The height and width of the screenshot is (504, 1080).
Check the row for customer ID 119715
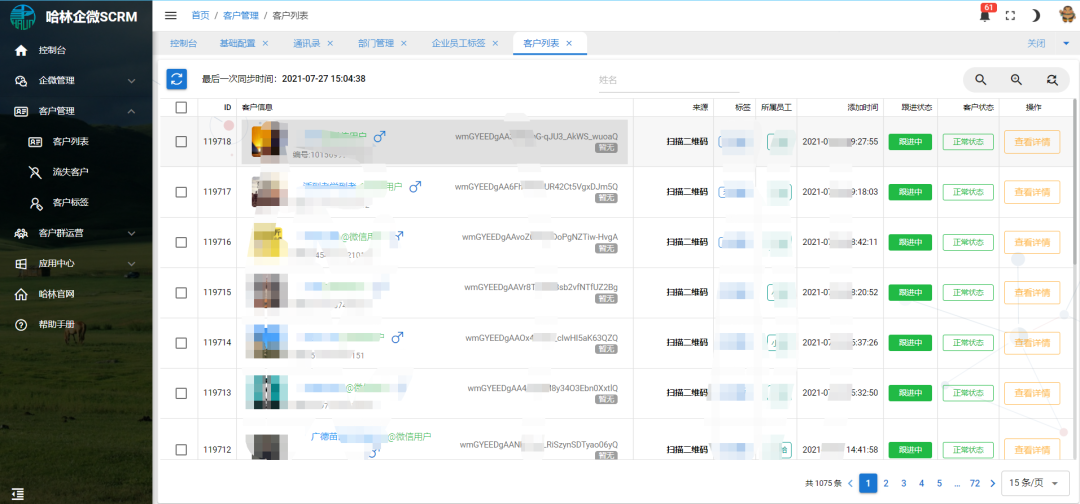tap(181, 292)
